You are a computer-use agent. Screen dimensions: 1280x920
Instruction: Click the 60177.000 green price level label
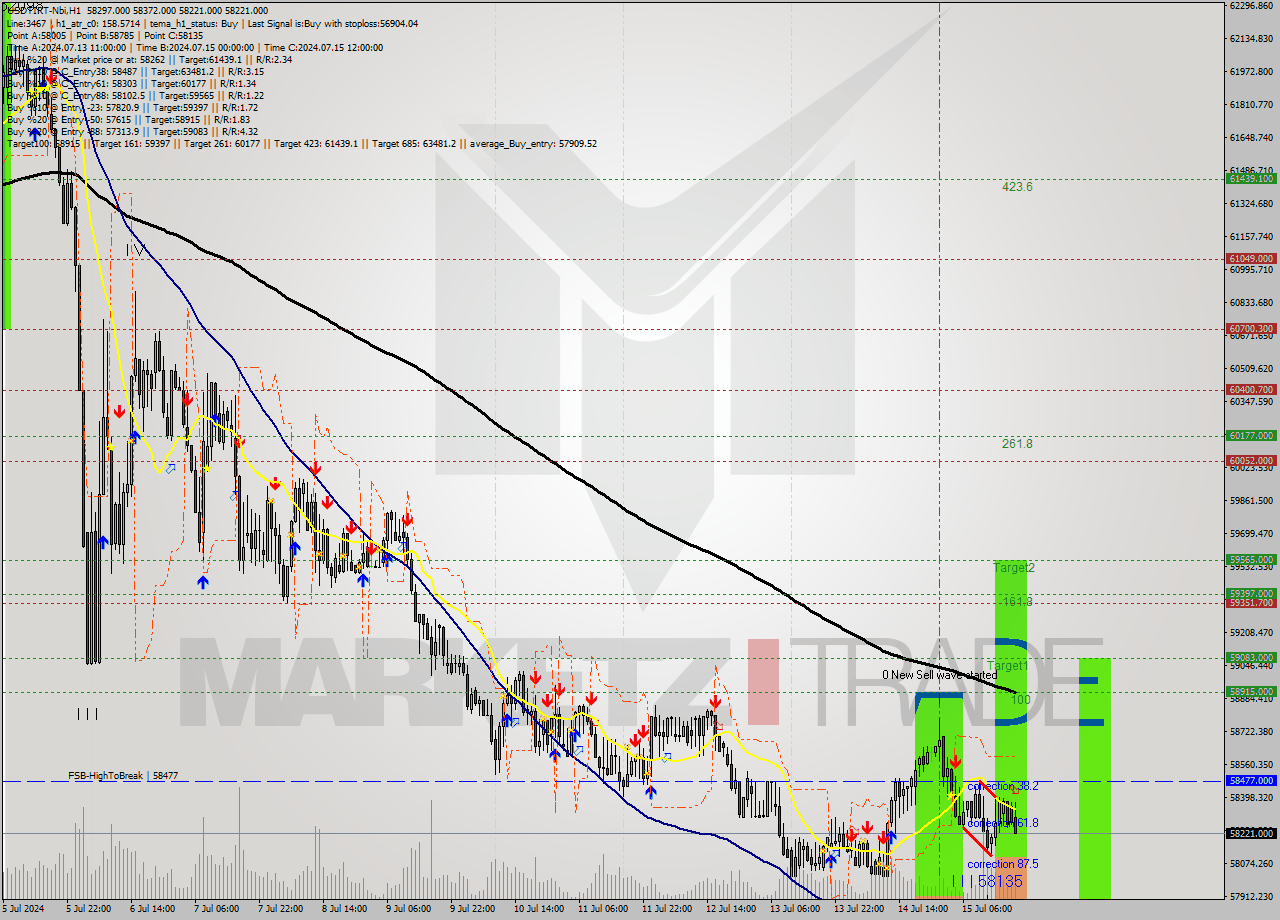1250,436
